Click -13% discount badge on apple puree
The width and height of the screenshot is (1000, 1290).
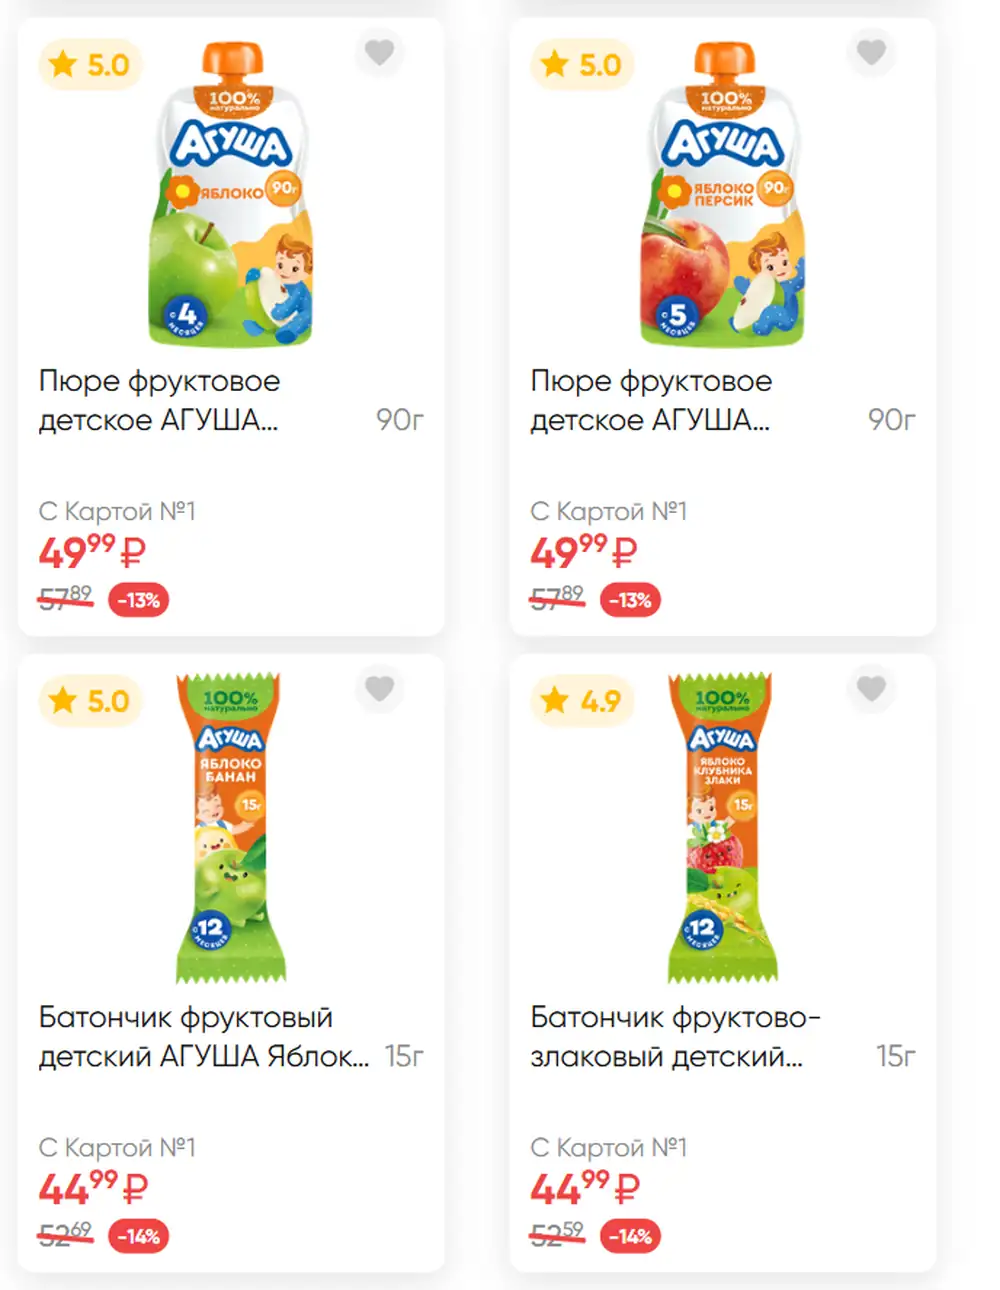point(139,600)
